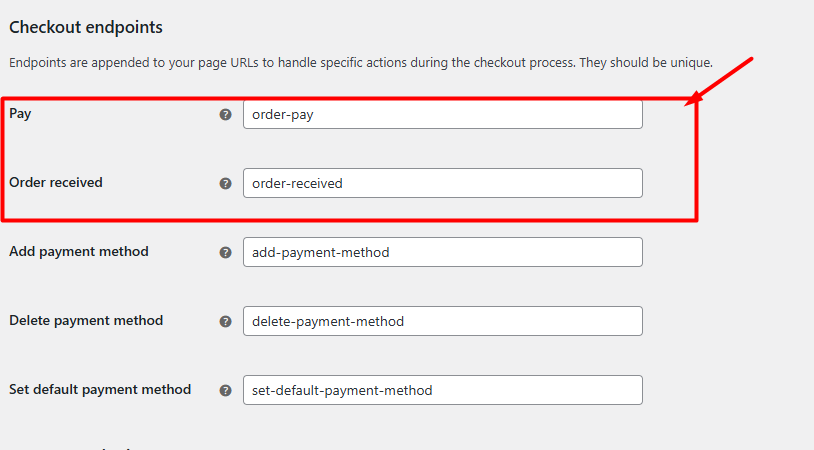The height and width of the screenshot is (450, 814).
Task: Open help tip for Delete payment method
Action: [225, 322]
